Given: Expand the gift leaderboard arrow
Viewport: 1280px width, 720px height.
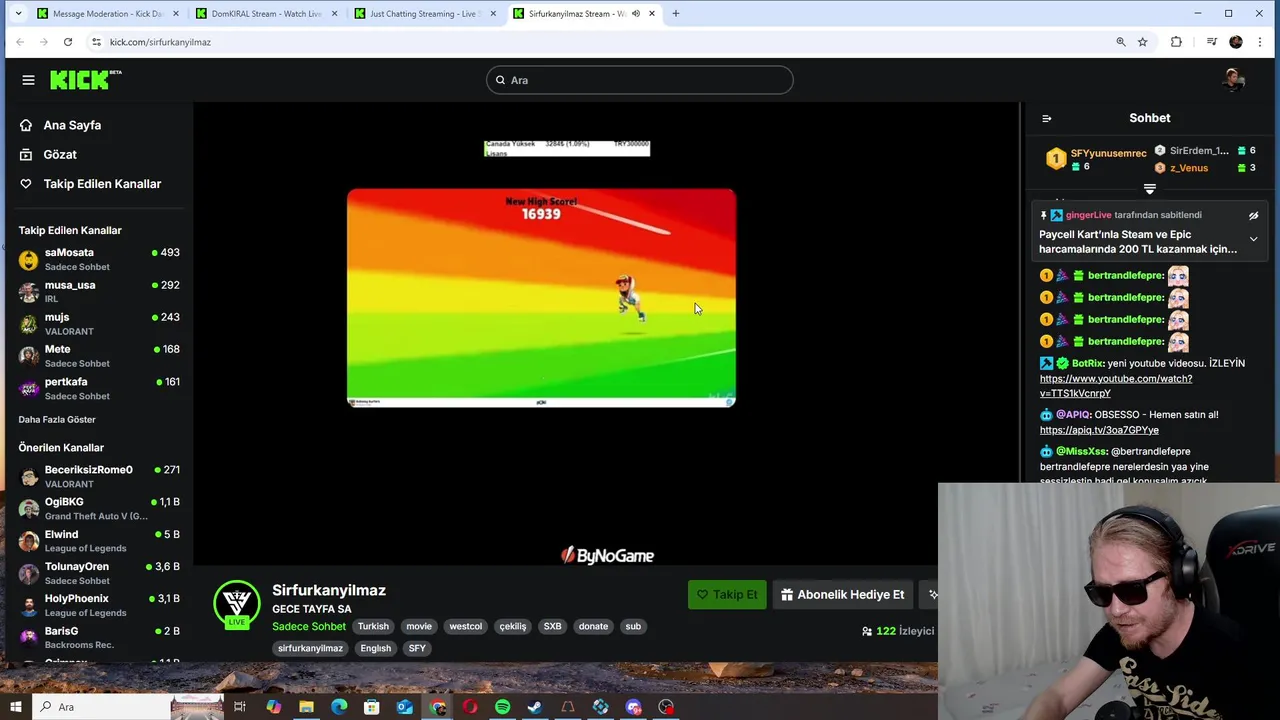Looking at the screenshot, I should point(1150,189).
